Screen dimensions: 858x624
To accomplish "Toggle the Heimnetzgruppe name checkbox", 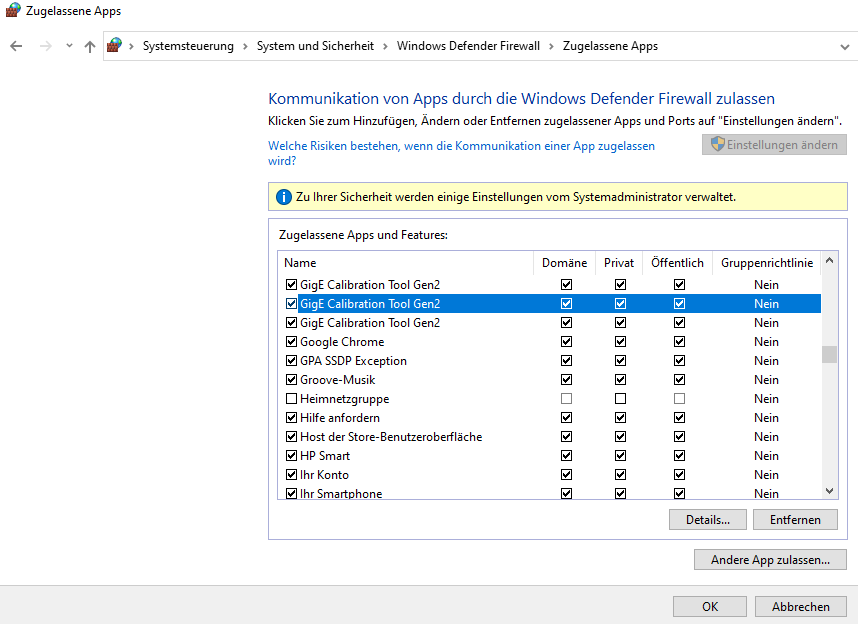I will (x=292, y=399).
